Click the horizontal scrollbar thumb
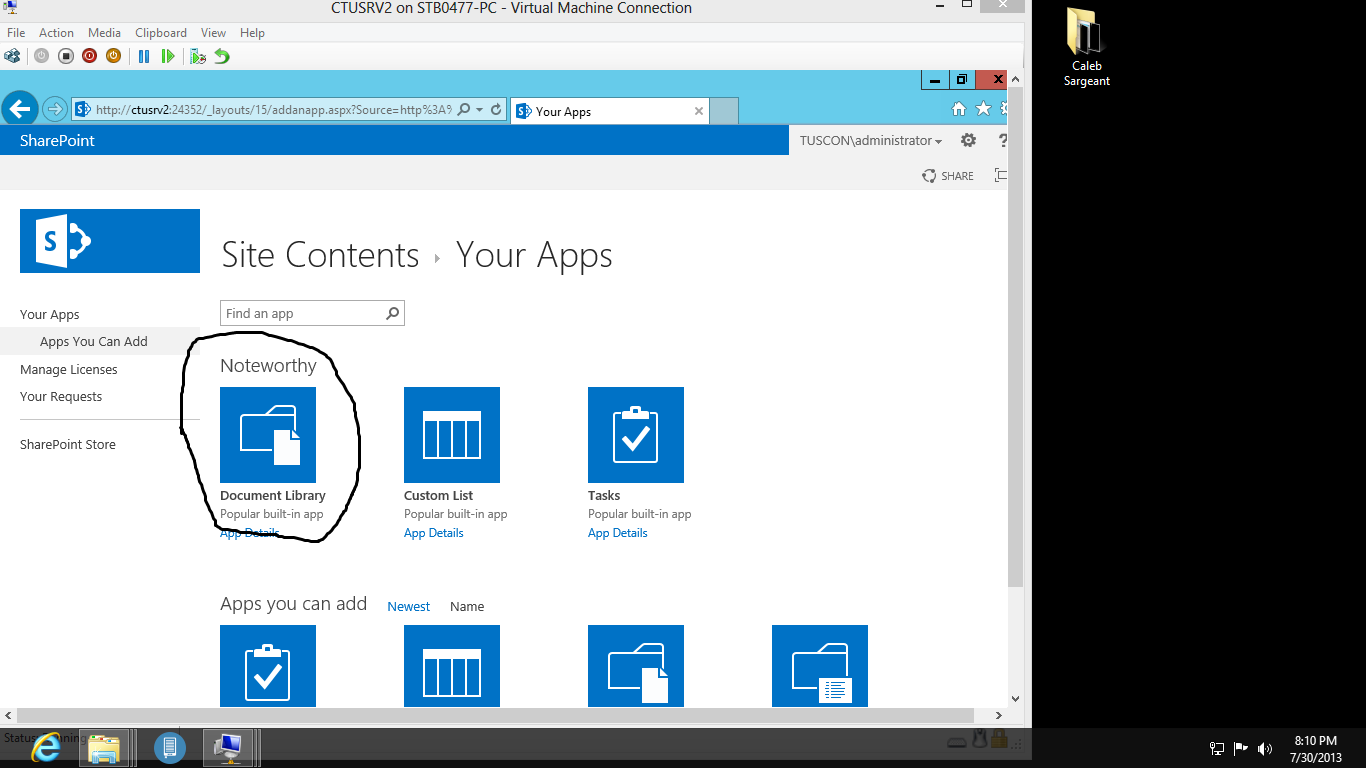Image resolution: width=1366 pixels, height=768 pixels. [496, 715]
